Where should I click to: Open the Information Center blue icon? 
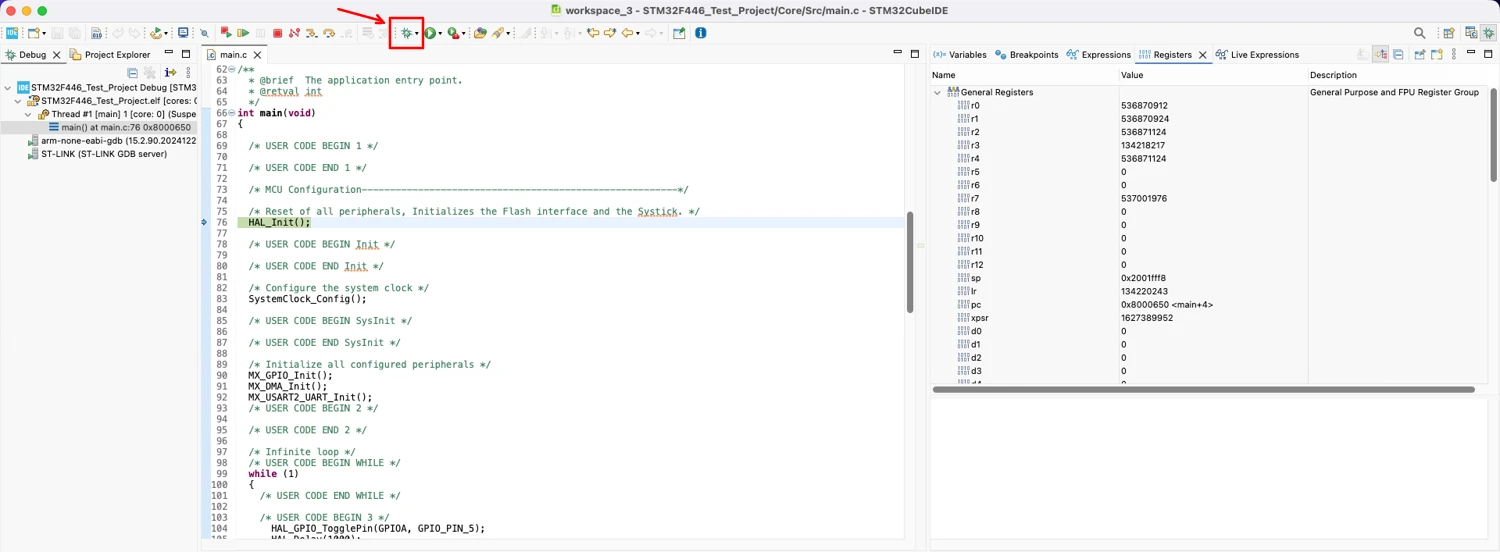coord(700,33)
